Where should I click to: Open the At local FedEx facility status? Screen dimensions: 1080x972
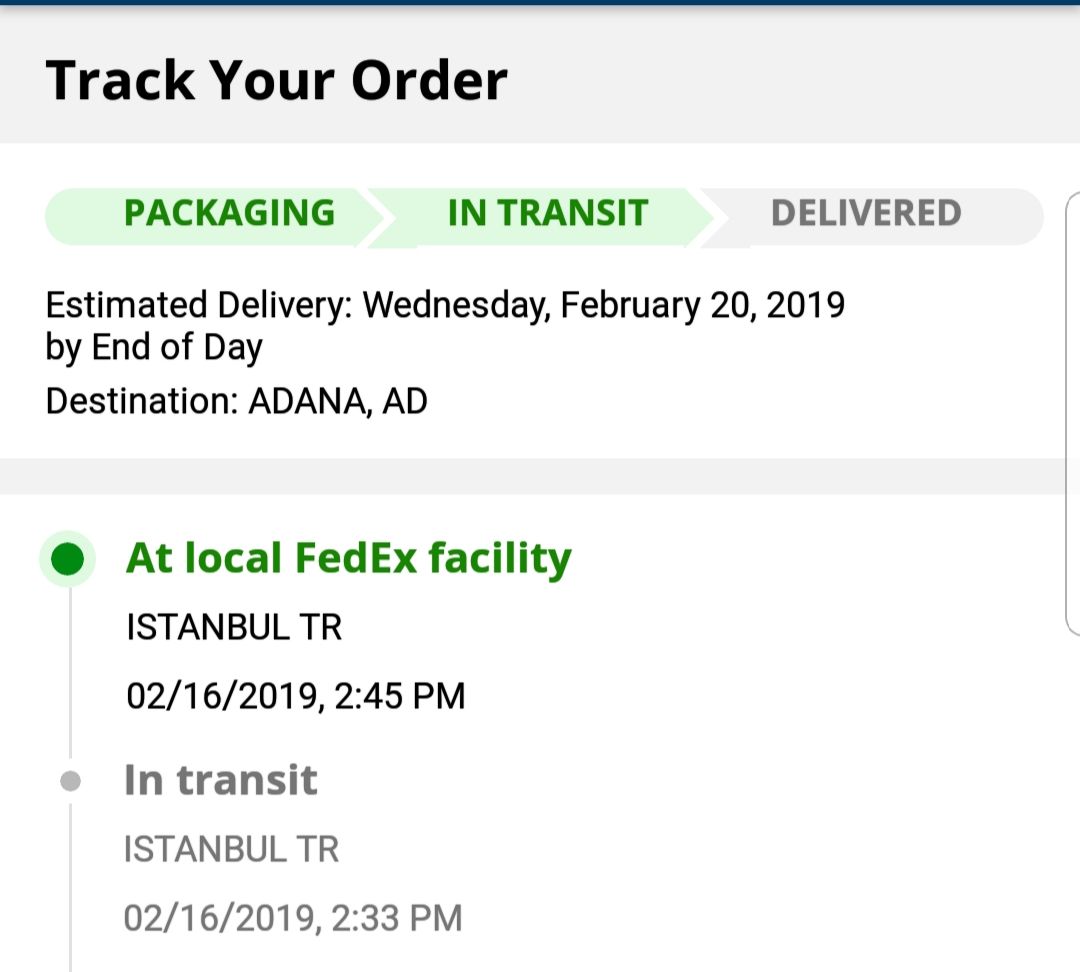point(348,558)
